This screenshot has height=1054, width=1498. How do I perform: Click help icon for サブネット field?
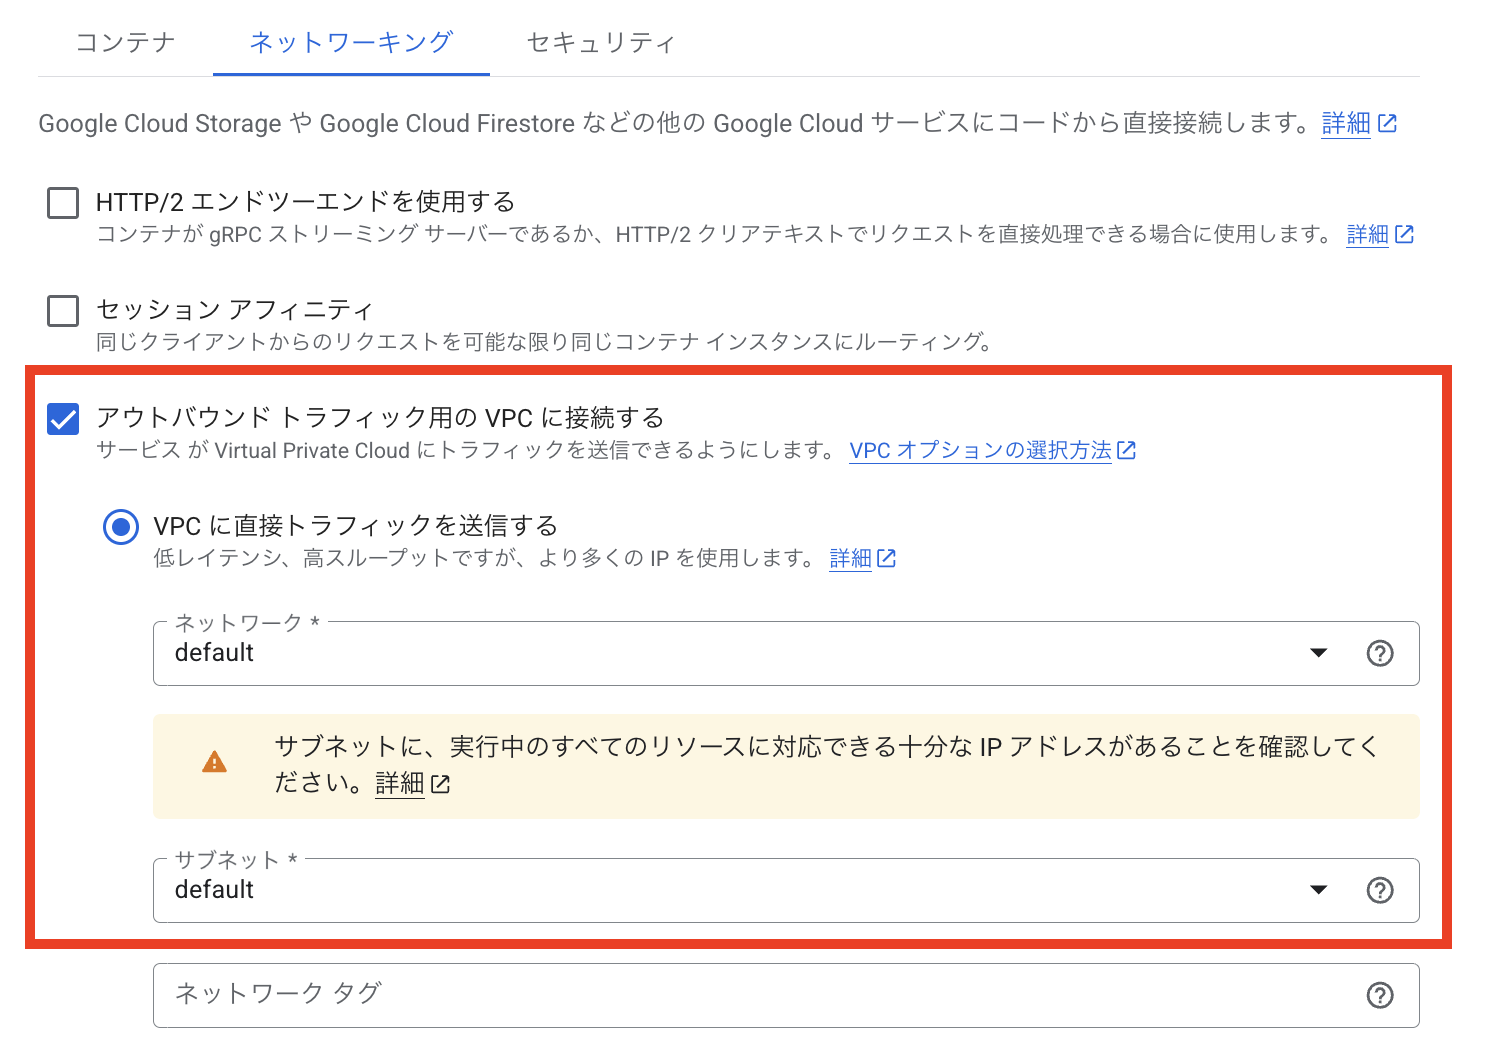point(1379,890)
